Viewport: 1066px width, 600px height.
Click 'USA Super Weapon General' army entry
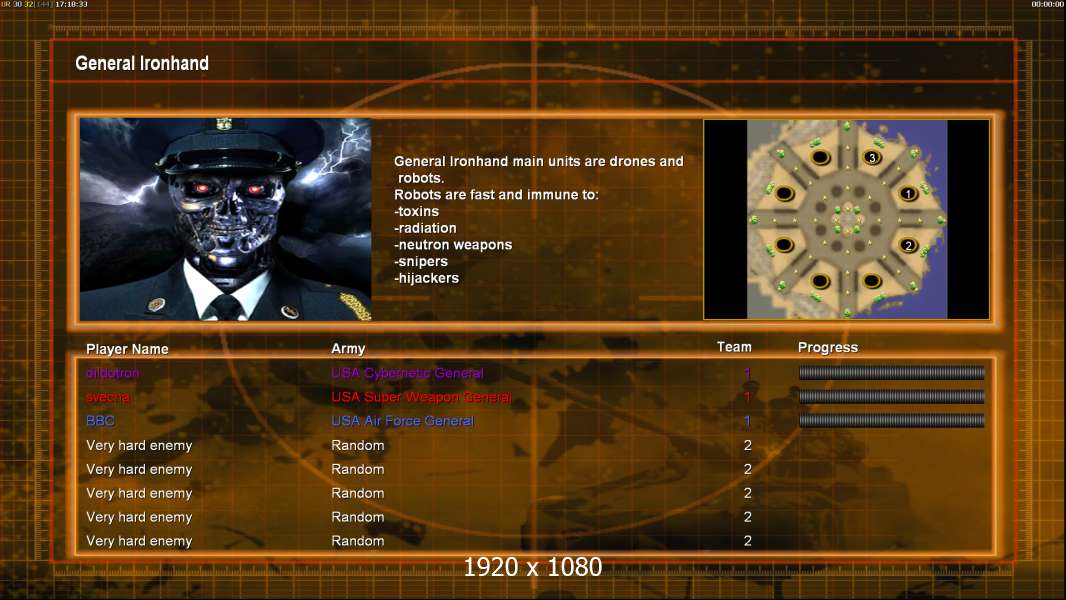click(x=422, y=397)
